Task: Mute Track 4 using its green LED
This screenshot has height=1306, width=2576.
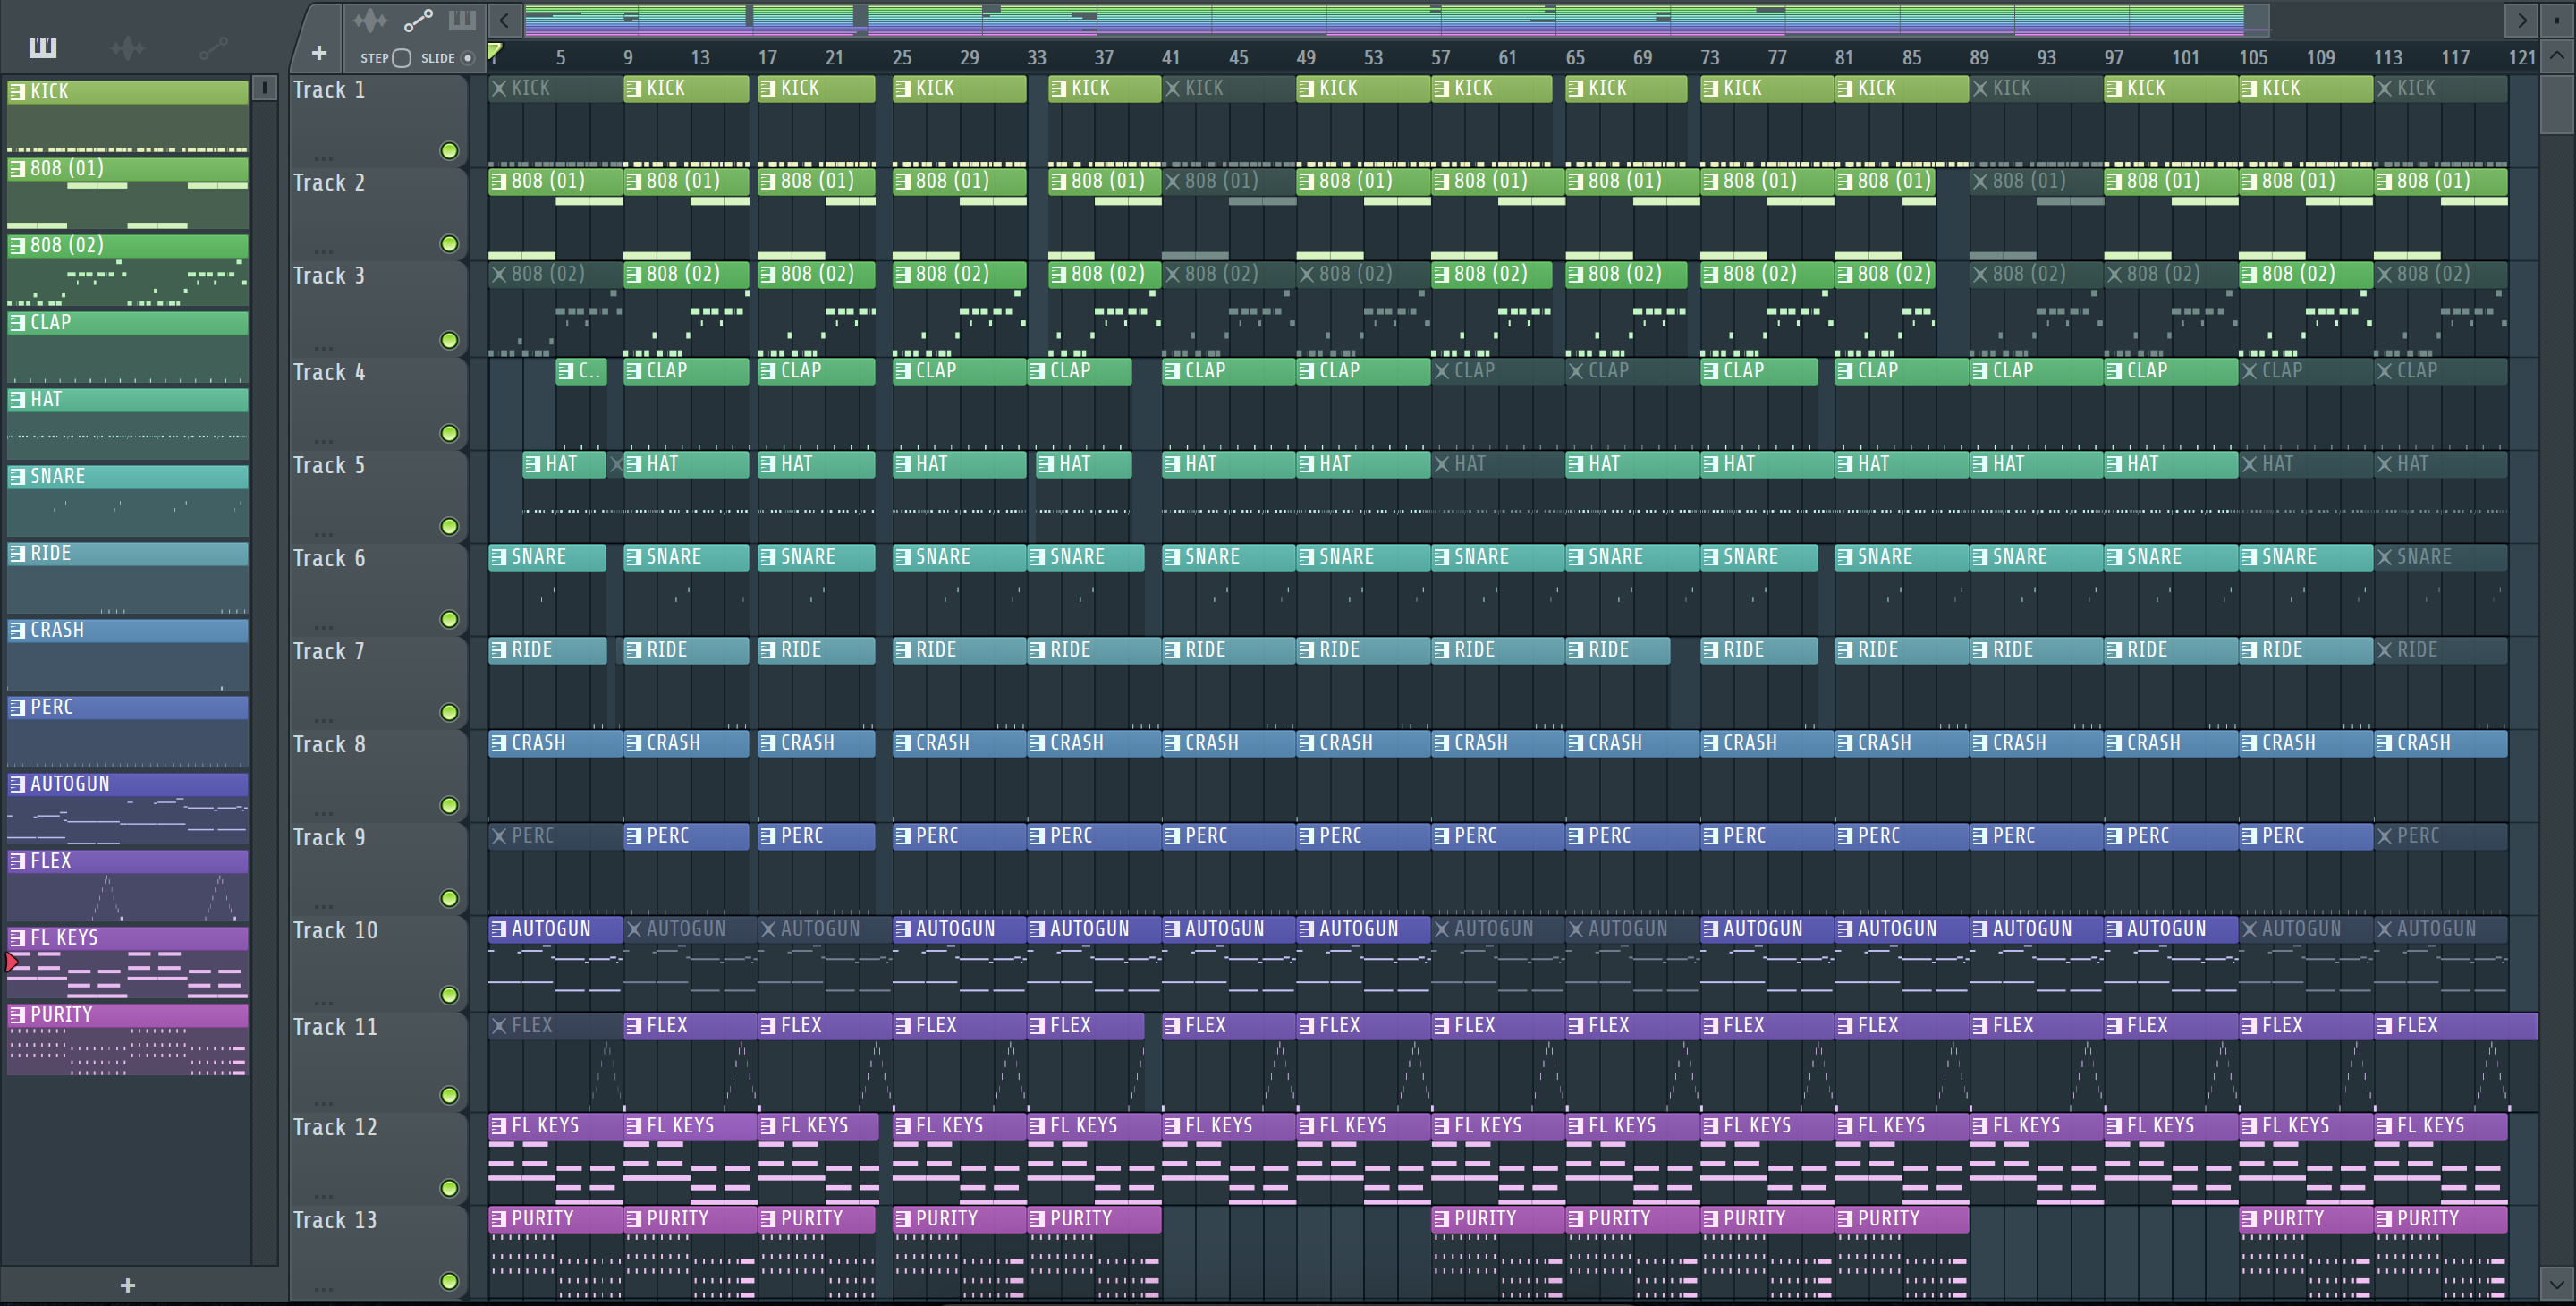Action: click(x=450, y=433)
